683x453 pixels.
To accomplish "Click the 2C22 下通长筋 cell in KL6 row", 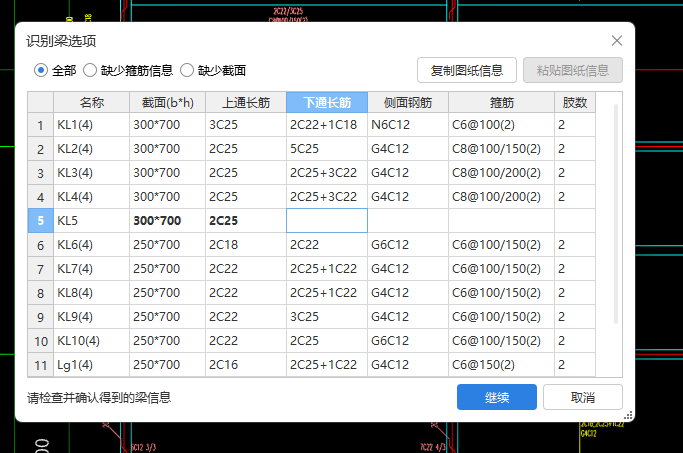I will click(x=327, y=245).
